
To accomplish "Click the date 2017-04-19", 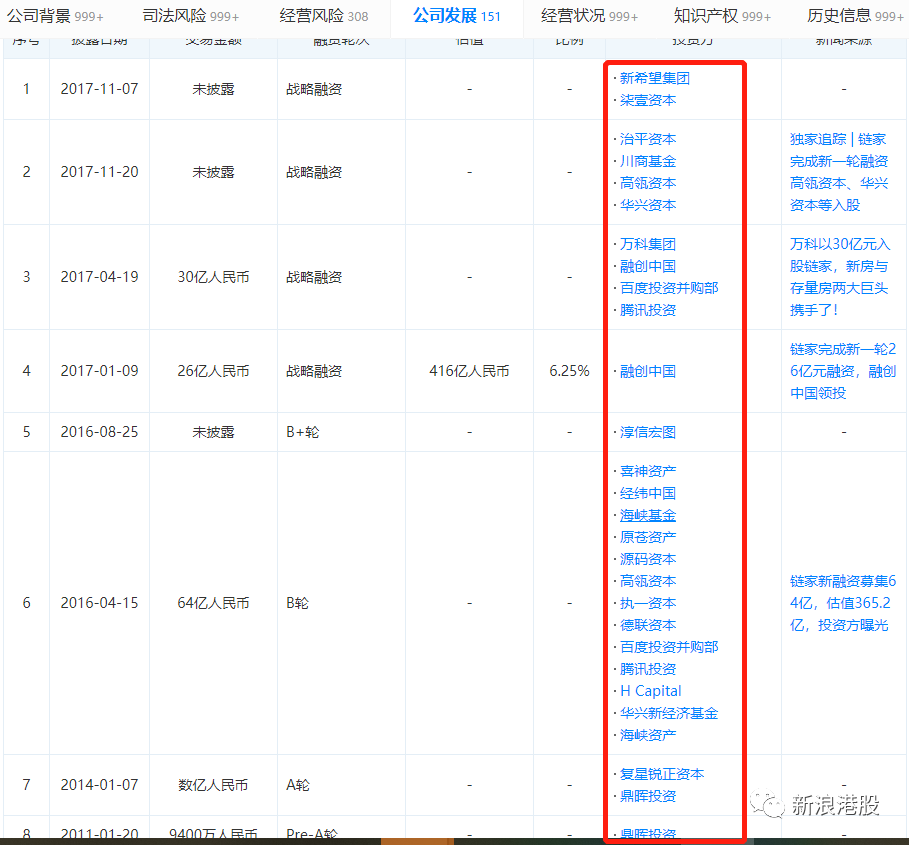I will (99, 276).
